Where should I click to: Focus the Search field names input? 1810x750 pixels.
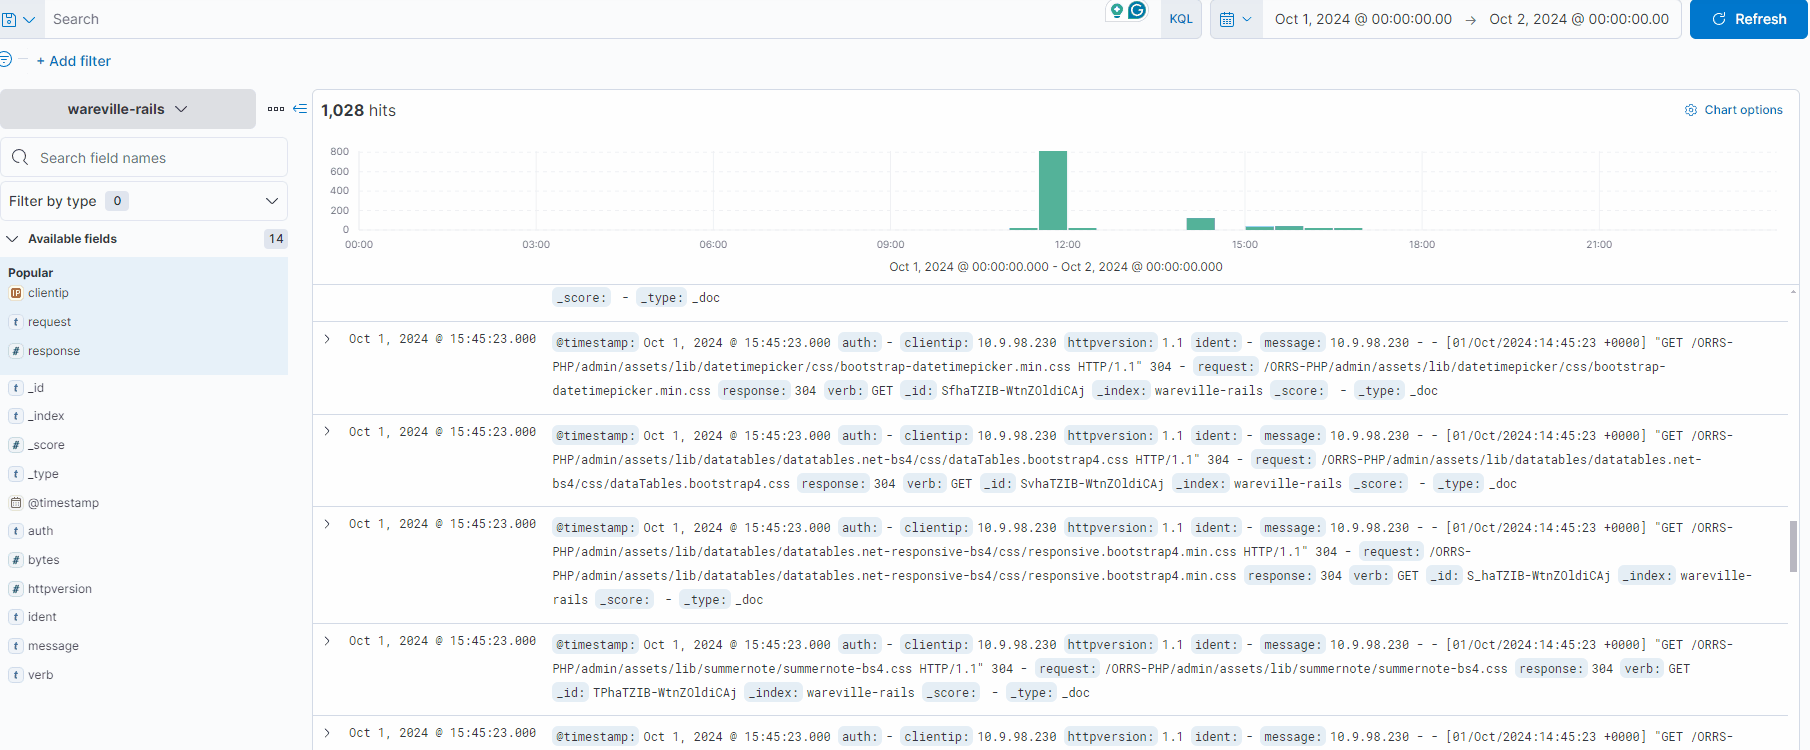pos(144,158)
